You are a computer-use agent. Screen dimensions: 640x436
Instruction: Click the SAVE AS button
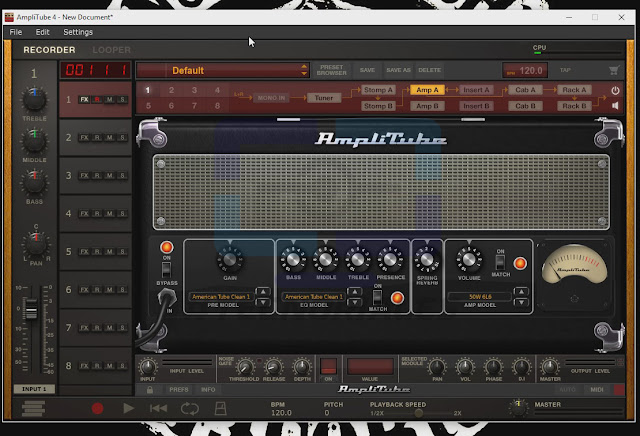tap(398, 70)
